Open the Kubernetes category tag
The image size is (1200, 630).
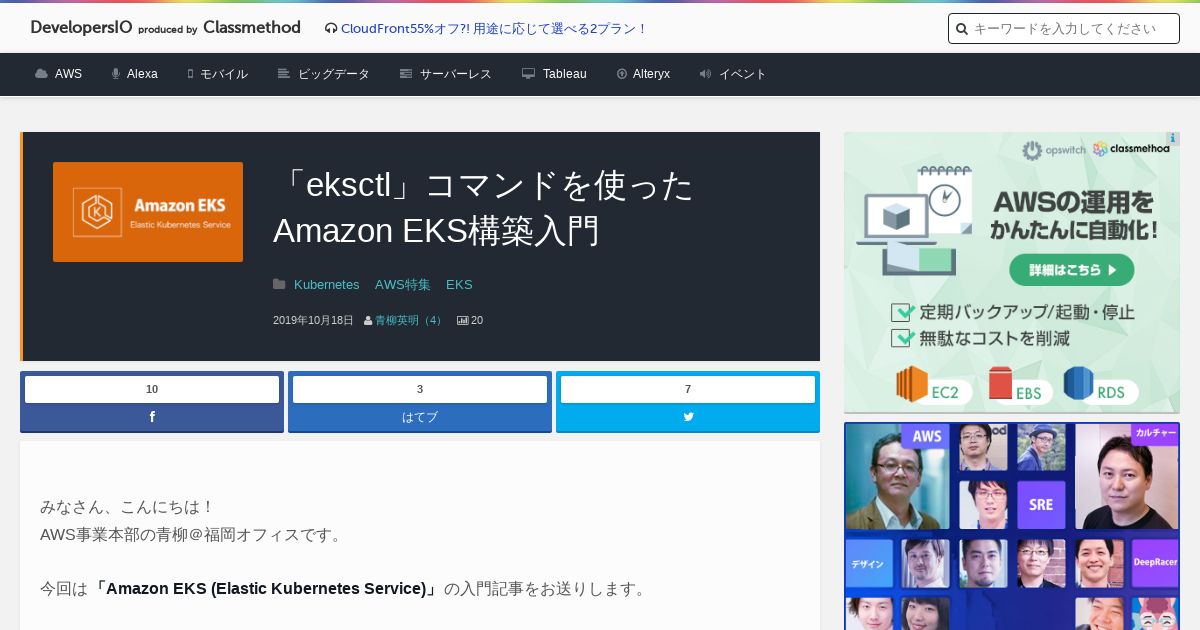pos(326,285)
